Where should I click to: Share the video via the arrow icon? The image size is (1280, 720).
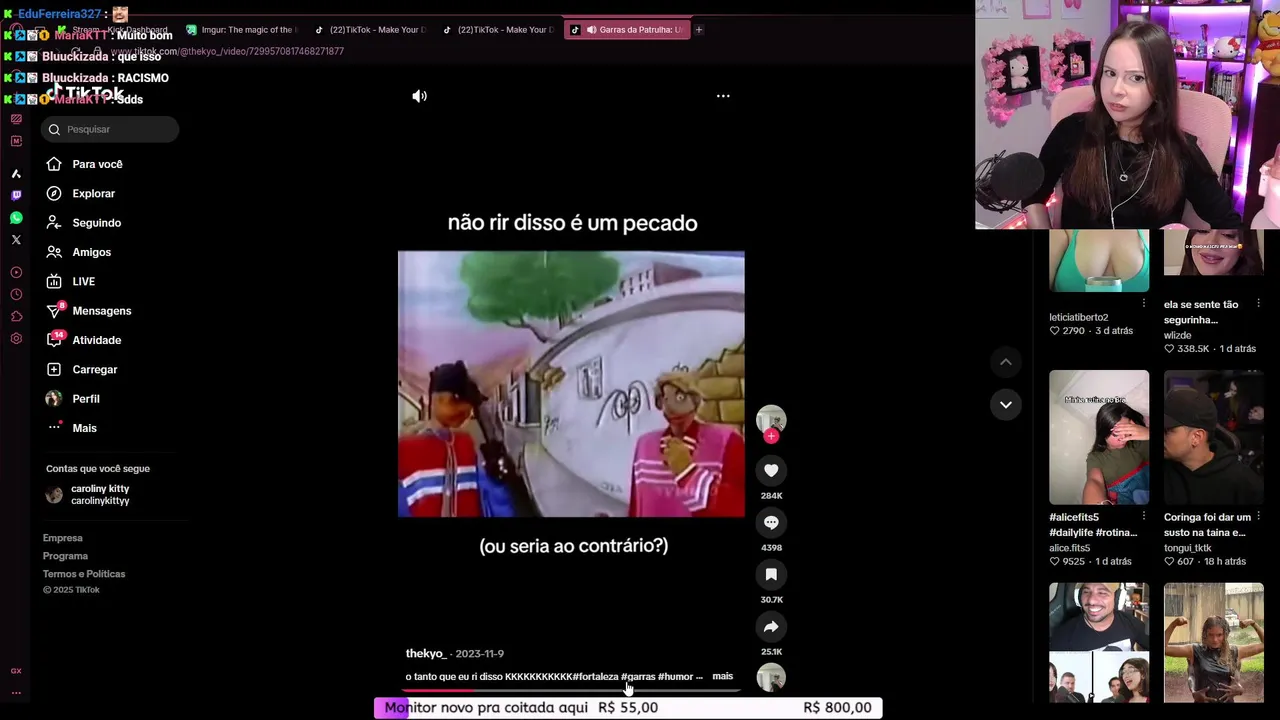[771, 627]
